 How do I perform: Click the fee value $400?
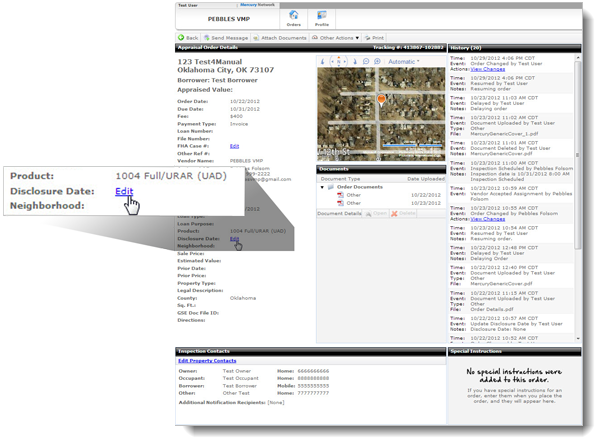pyautogui.click(x=236, y=116)
